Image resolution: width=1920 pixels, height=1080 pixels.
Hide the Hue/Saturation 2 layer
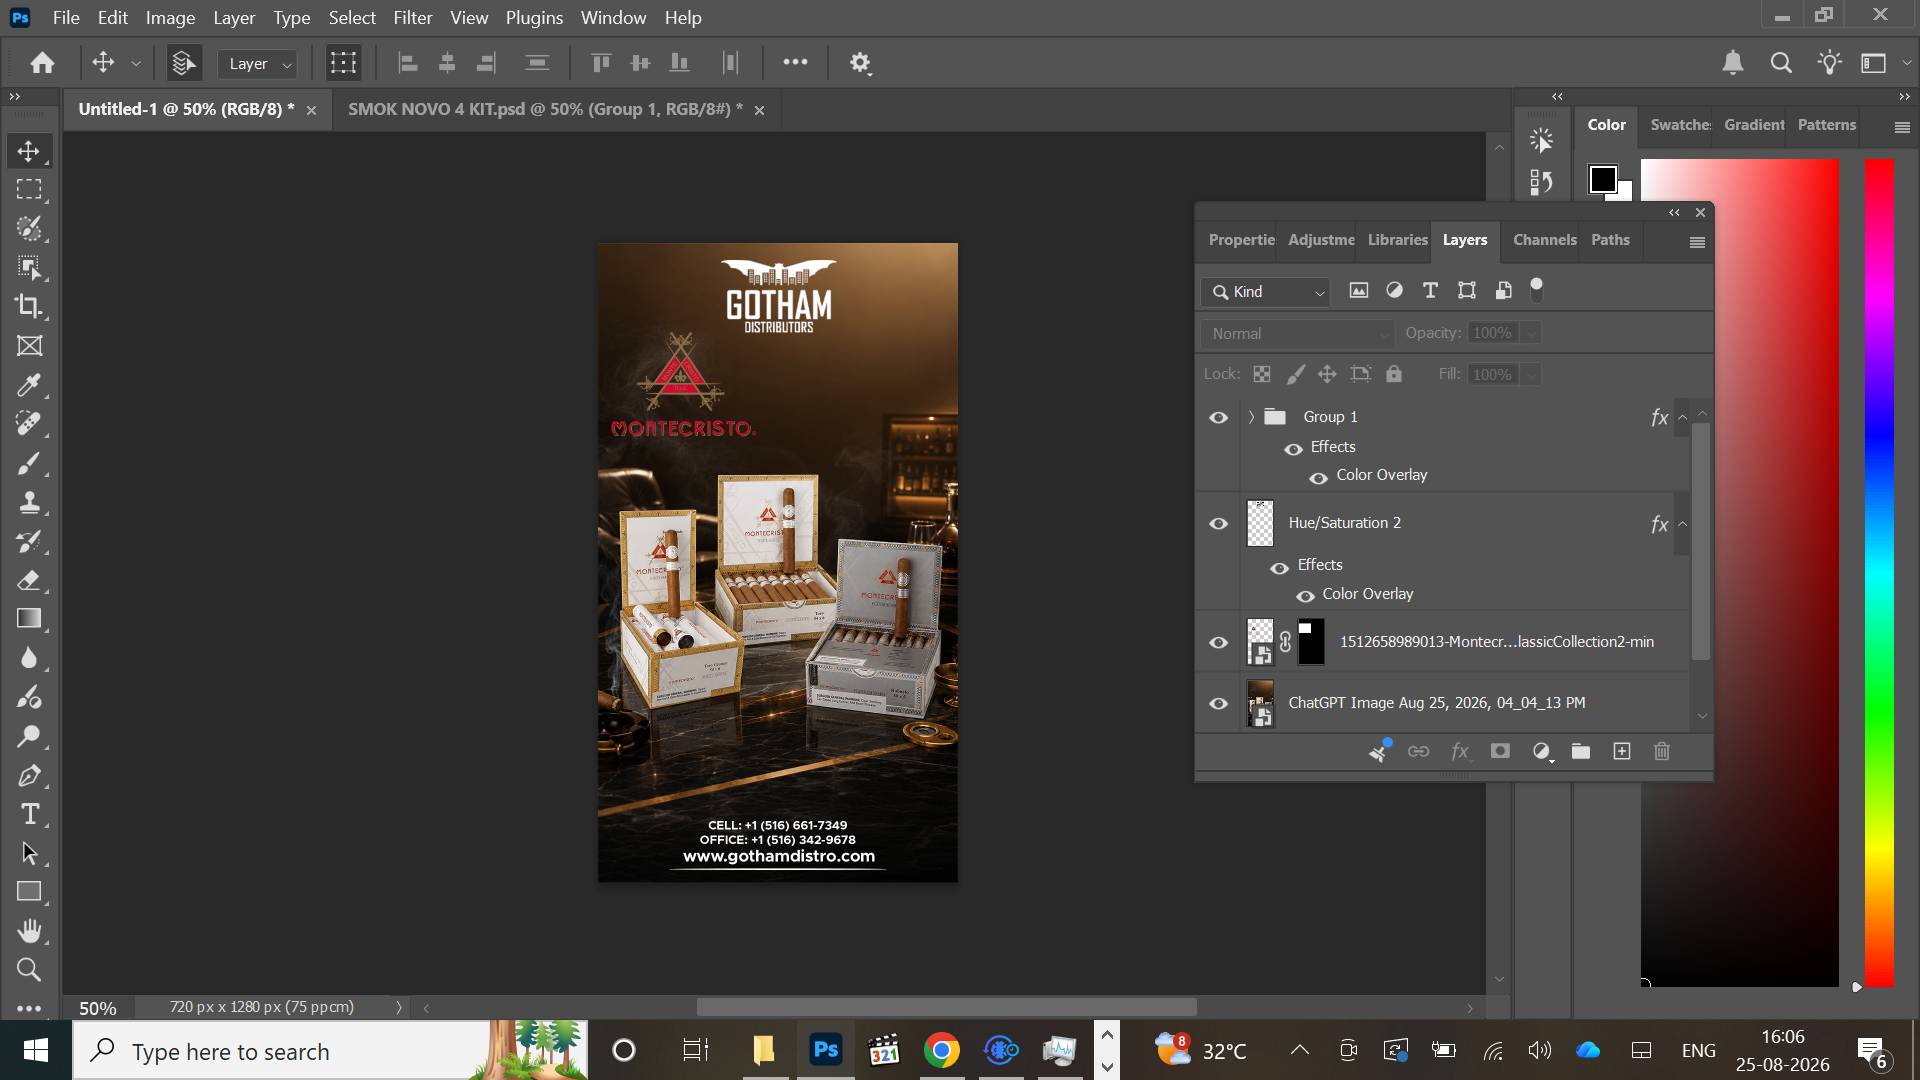click(1218, 523)
